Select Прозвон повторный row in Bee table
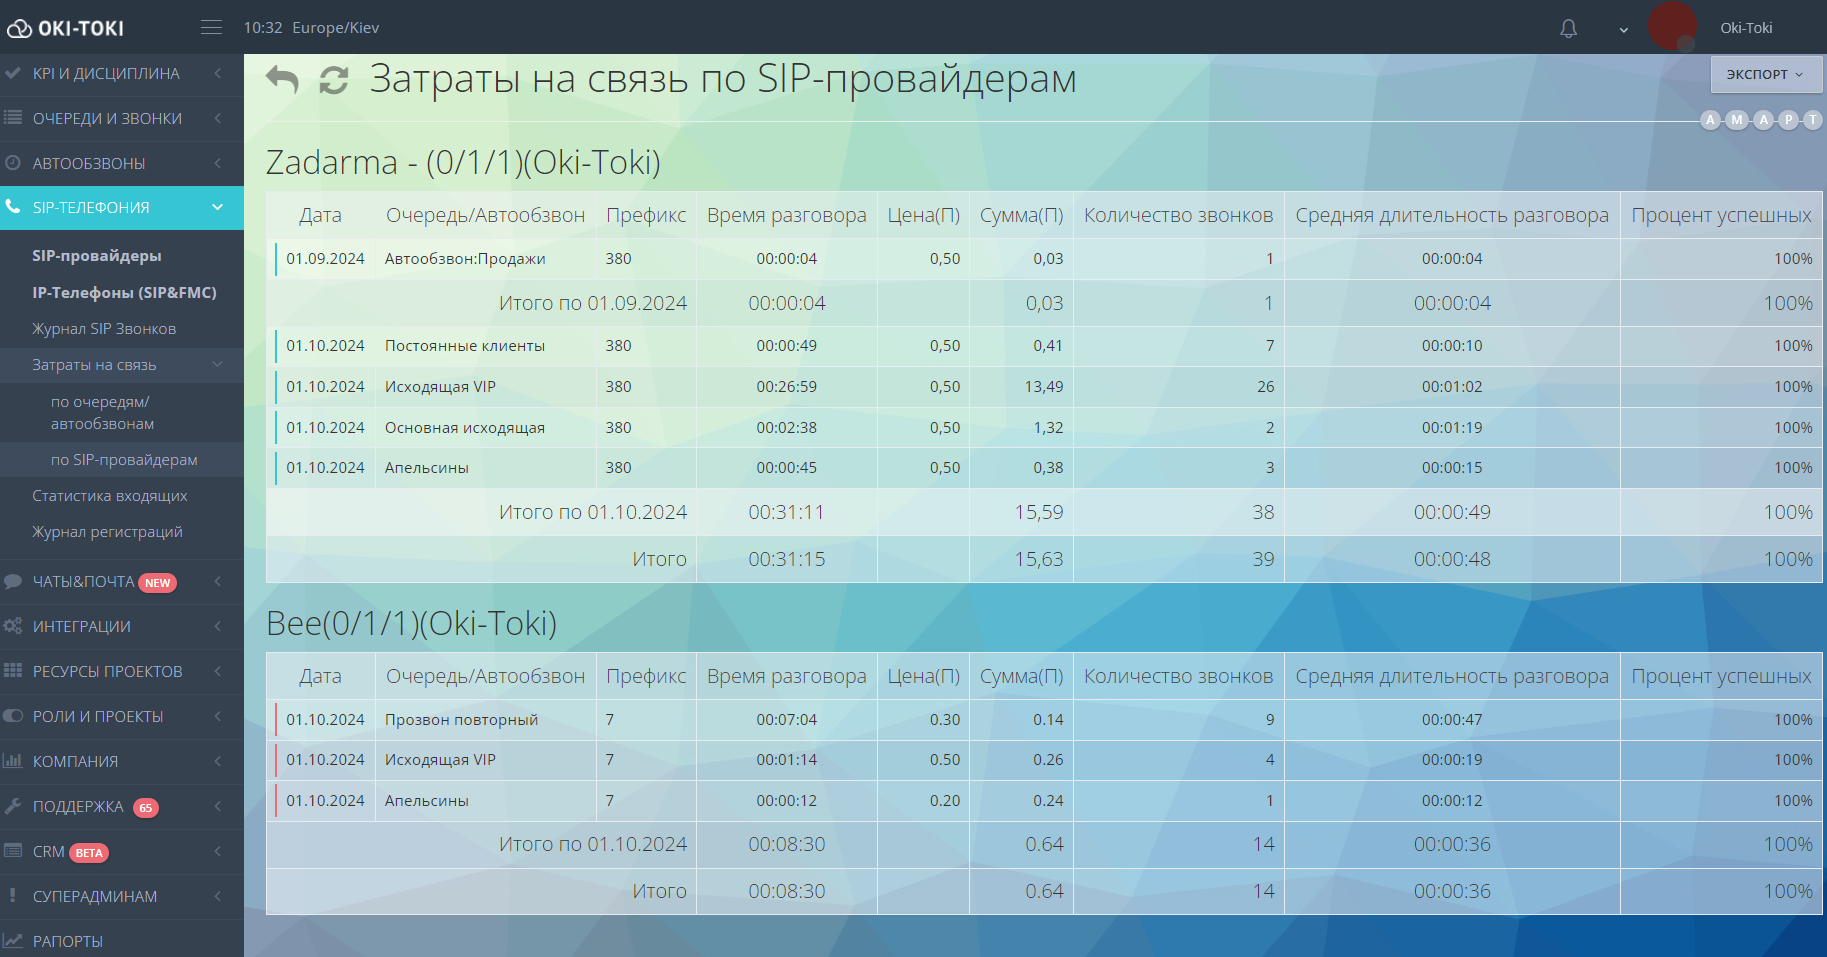This screenshot has width=1827, height=957. pos(1044,720)
